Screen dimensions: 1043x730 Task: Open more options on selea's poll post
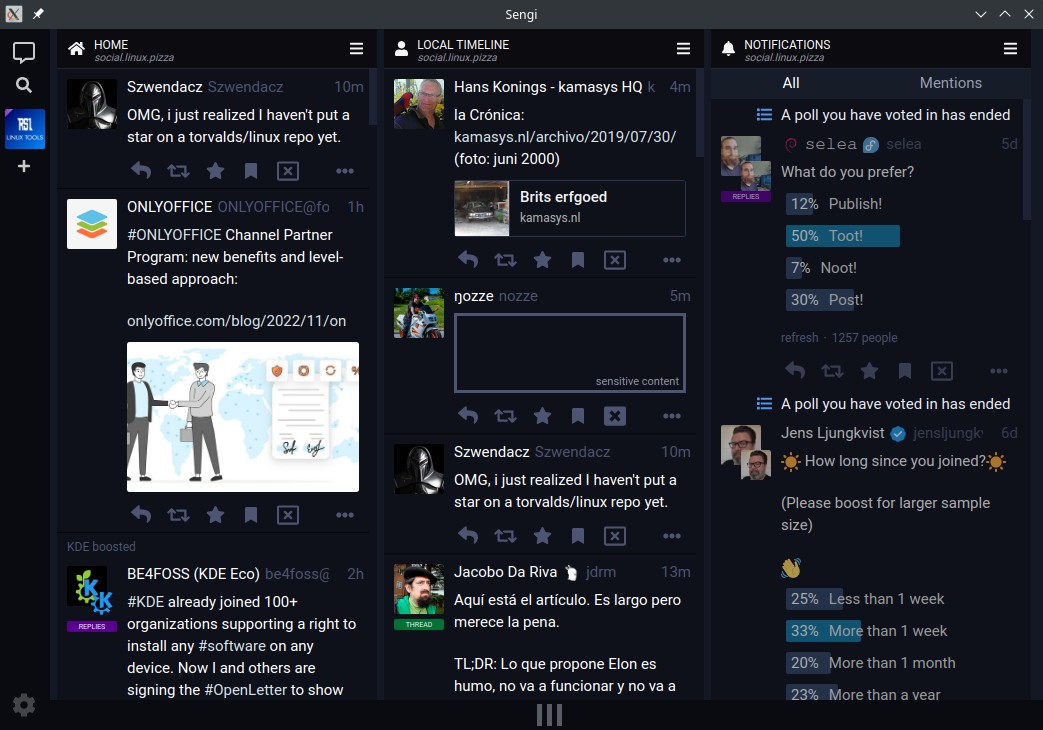[x=998, y=371]
